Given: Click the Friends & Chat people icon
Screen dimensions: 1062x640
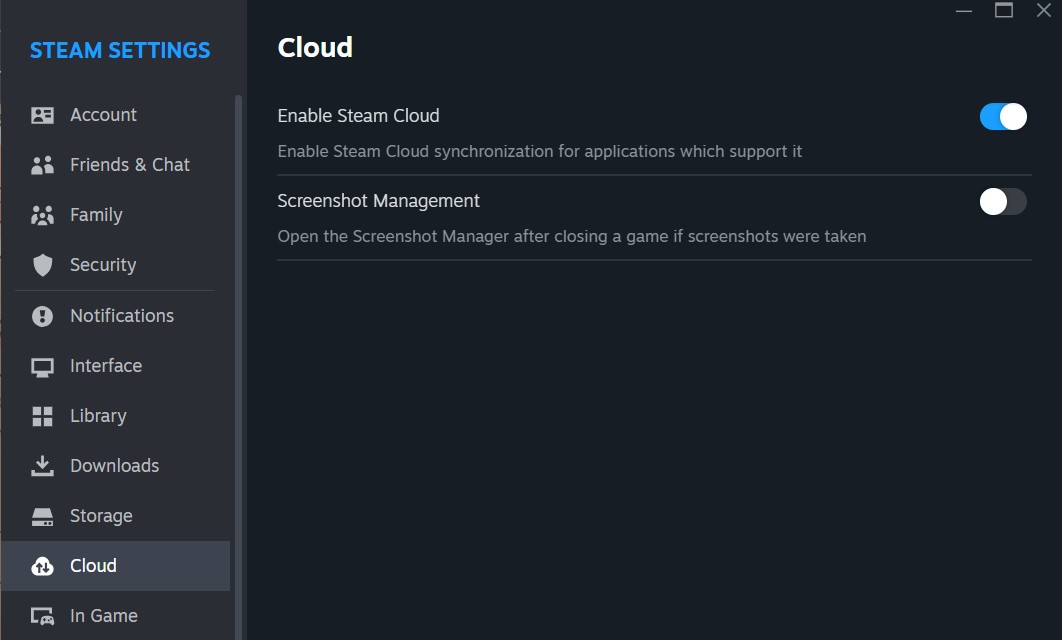Looking at the screenshot, I should pos(42,165).
